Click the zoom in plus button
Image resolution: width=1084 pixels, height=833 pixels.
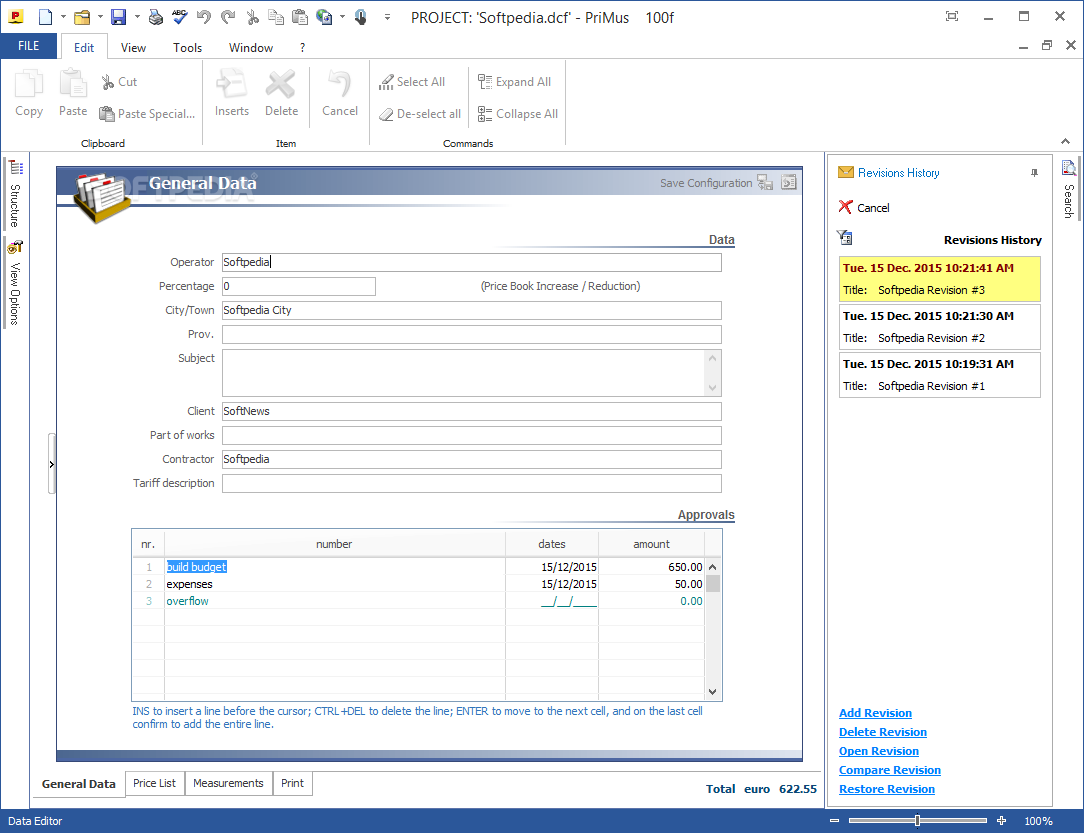[1001, 821]
